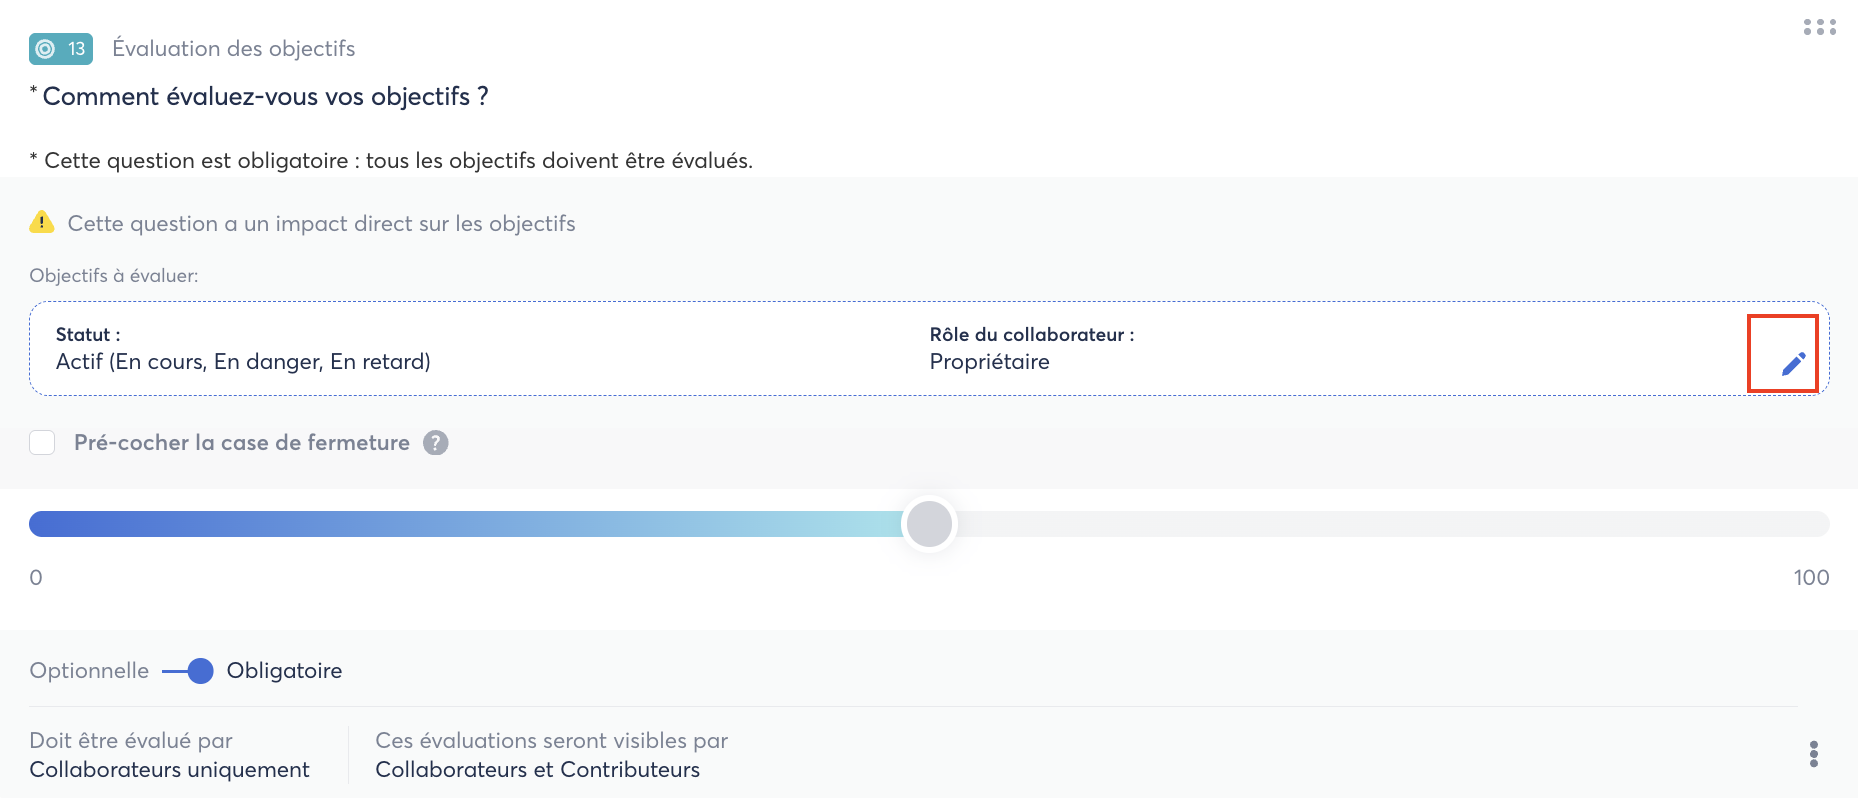This screenshot has width=1858, height=798.
Task: Toggle the Optionnelle/Obligatoire switch
Action: pyautogui.click(x=188, y=671)
